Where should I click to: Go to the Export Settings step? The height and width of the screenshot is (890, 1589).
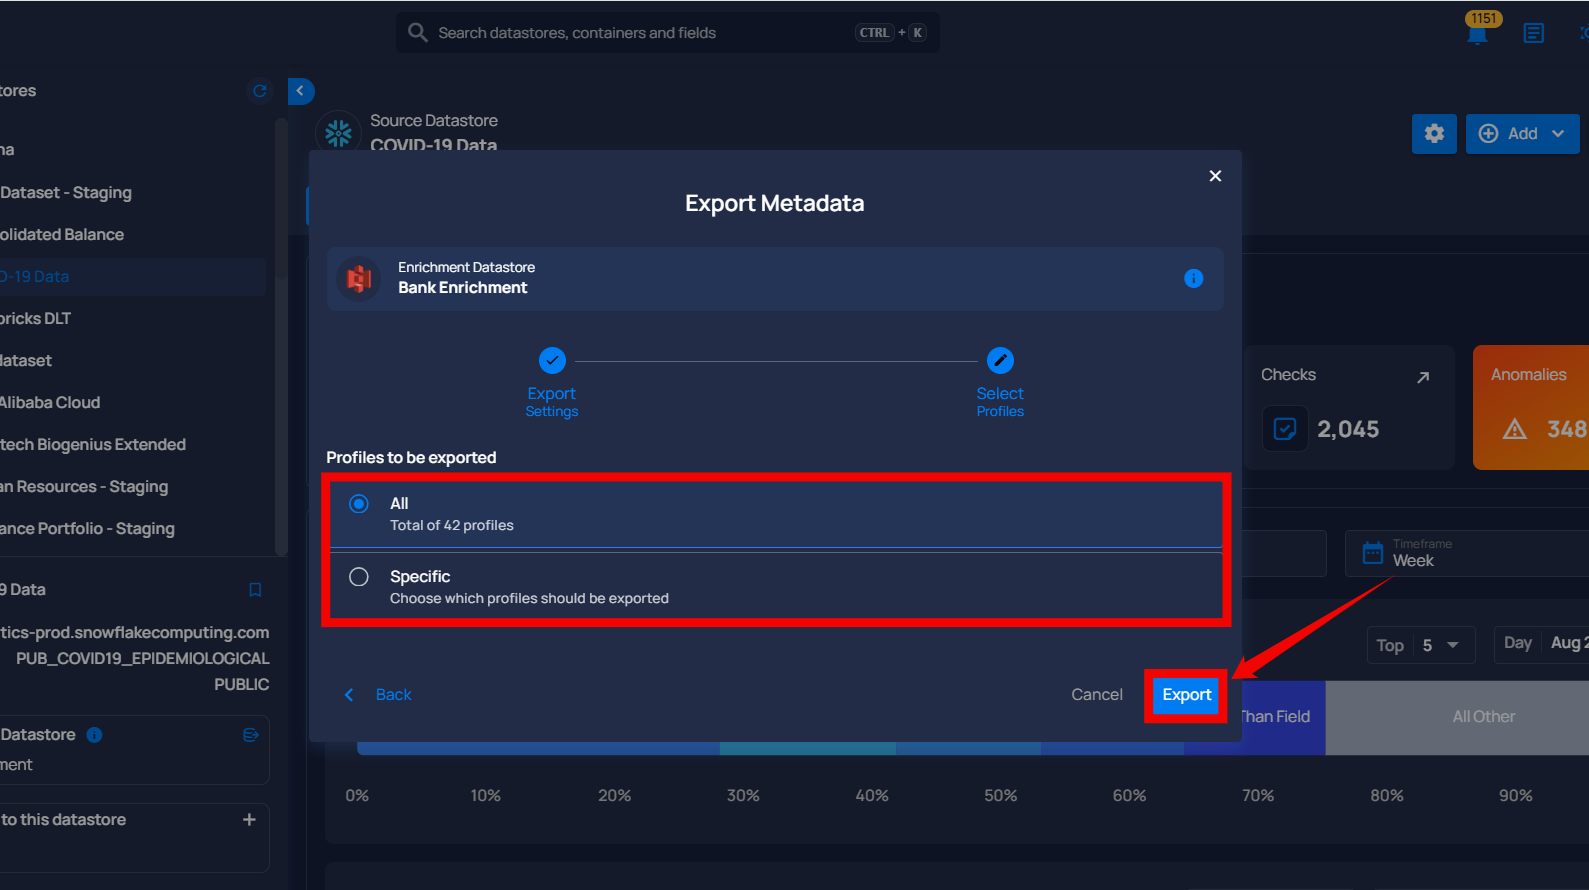pos(552,360)
